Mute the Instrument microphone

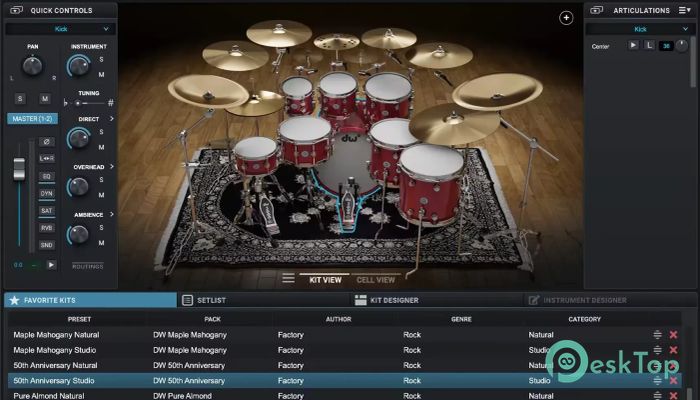pos(101,75)
